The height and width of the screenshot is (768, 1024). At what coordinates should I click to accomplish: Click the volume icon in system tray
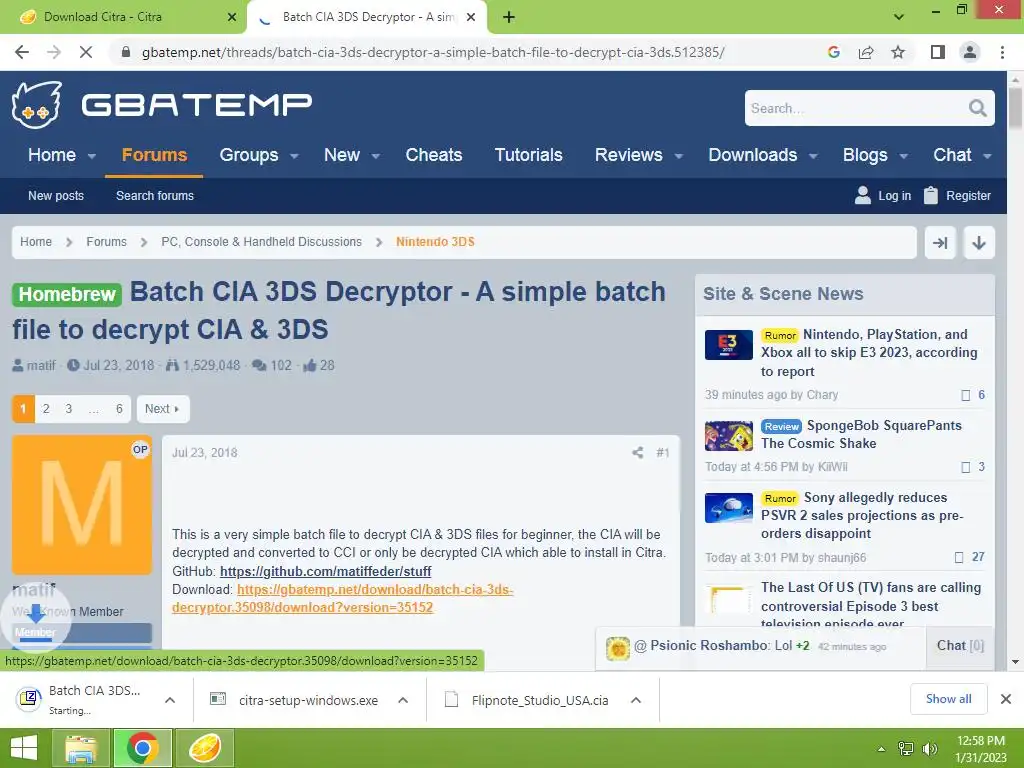[929, 749]
